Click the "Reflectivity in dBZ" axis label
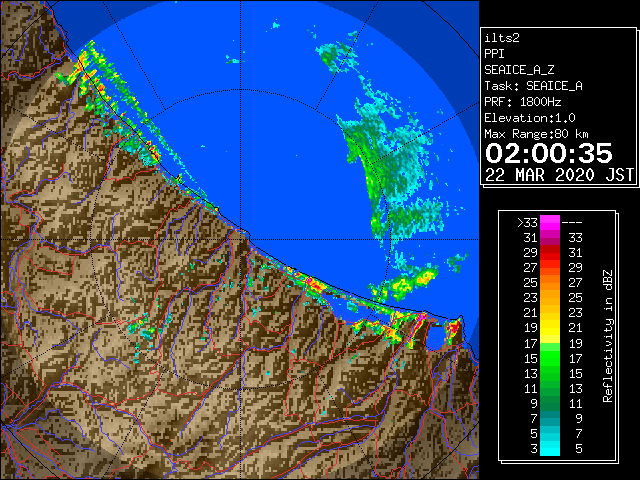The width and height of the screenshot is (640, 480). pos(607,336)
